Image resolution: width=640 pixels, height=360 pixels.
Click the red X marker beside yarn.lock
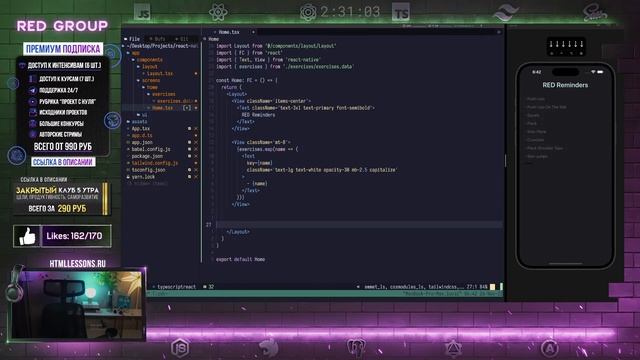[x=196, y=177]
